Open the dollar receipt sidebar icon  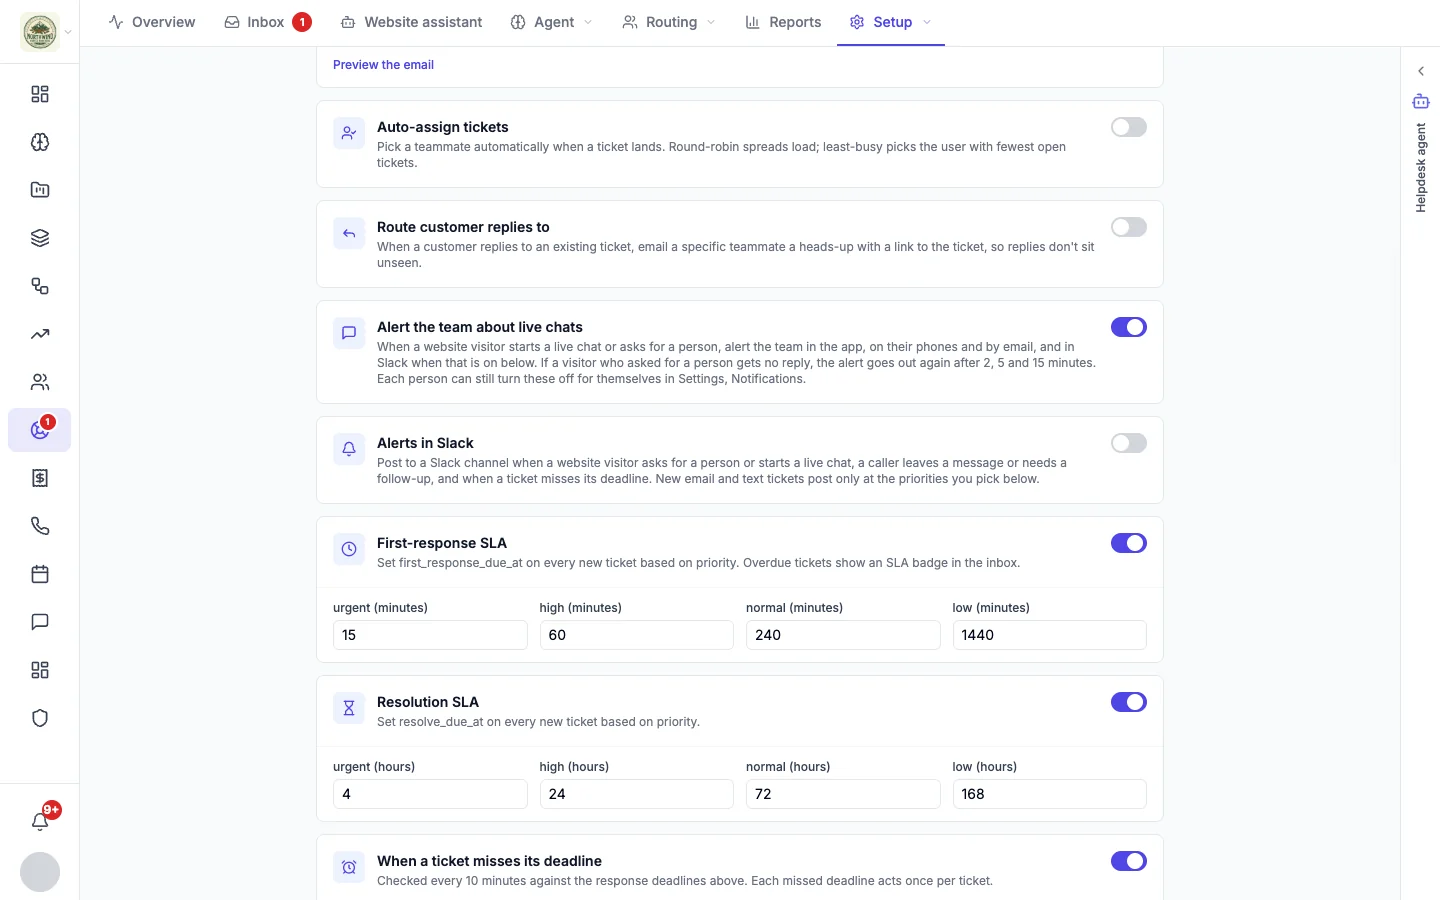pyautogui.click(x=40, y=478)
